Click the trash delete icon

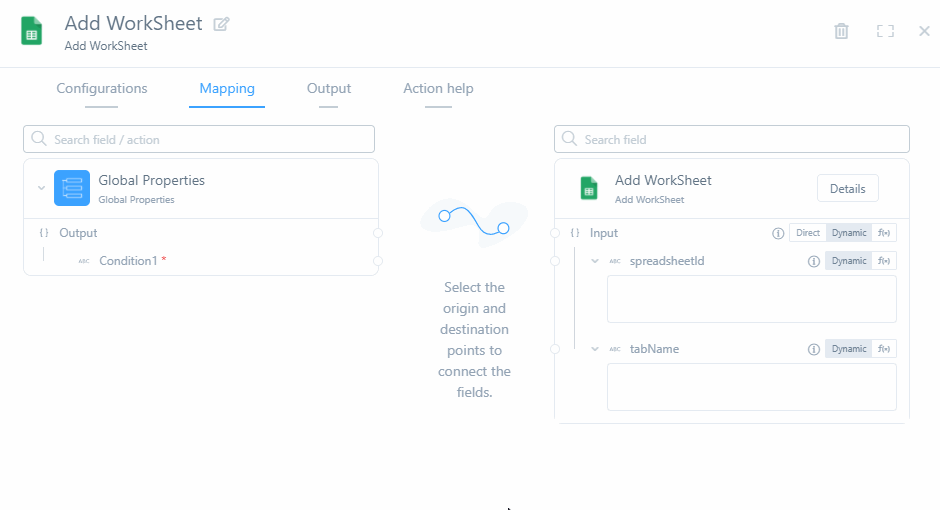[842, 31]
